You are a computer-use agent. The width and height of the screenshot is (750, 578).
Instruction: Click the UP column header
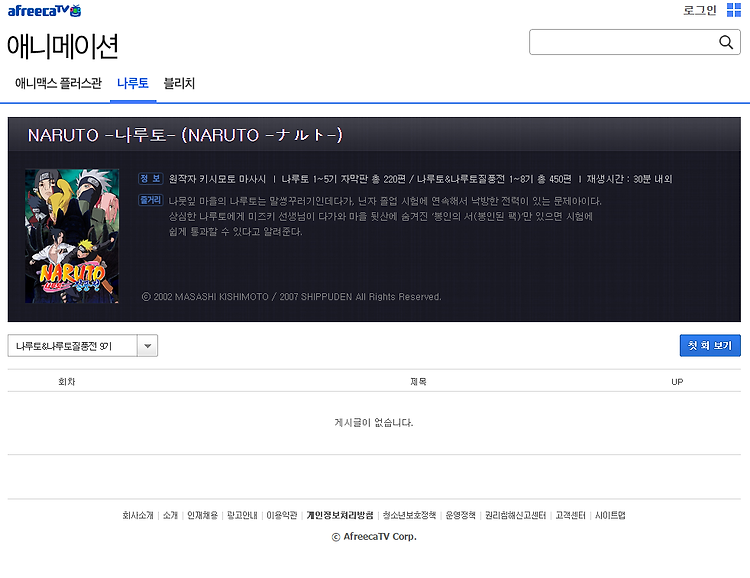click(x=677, y=382)
